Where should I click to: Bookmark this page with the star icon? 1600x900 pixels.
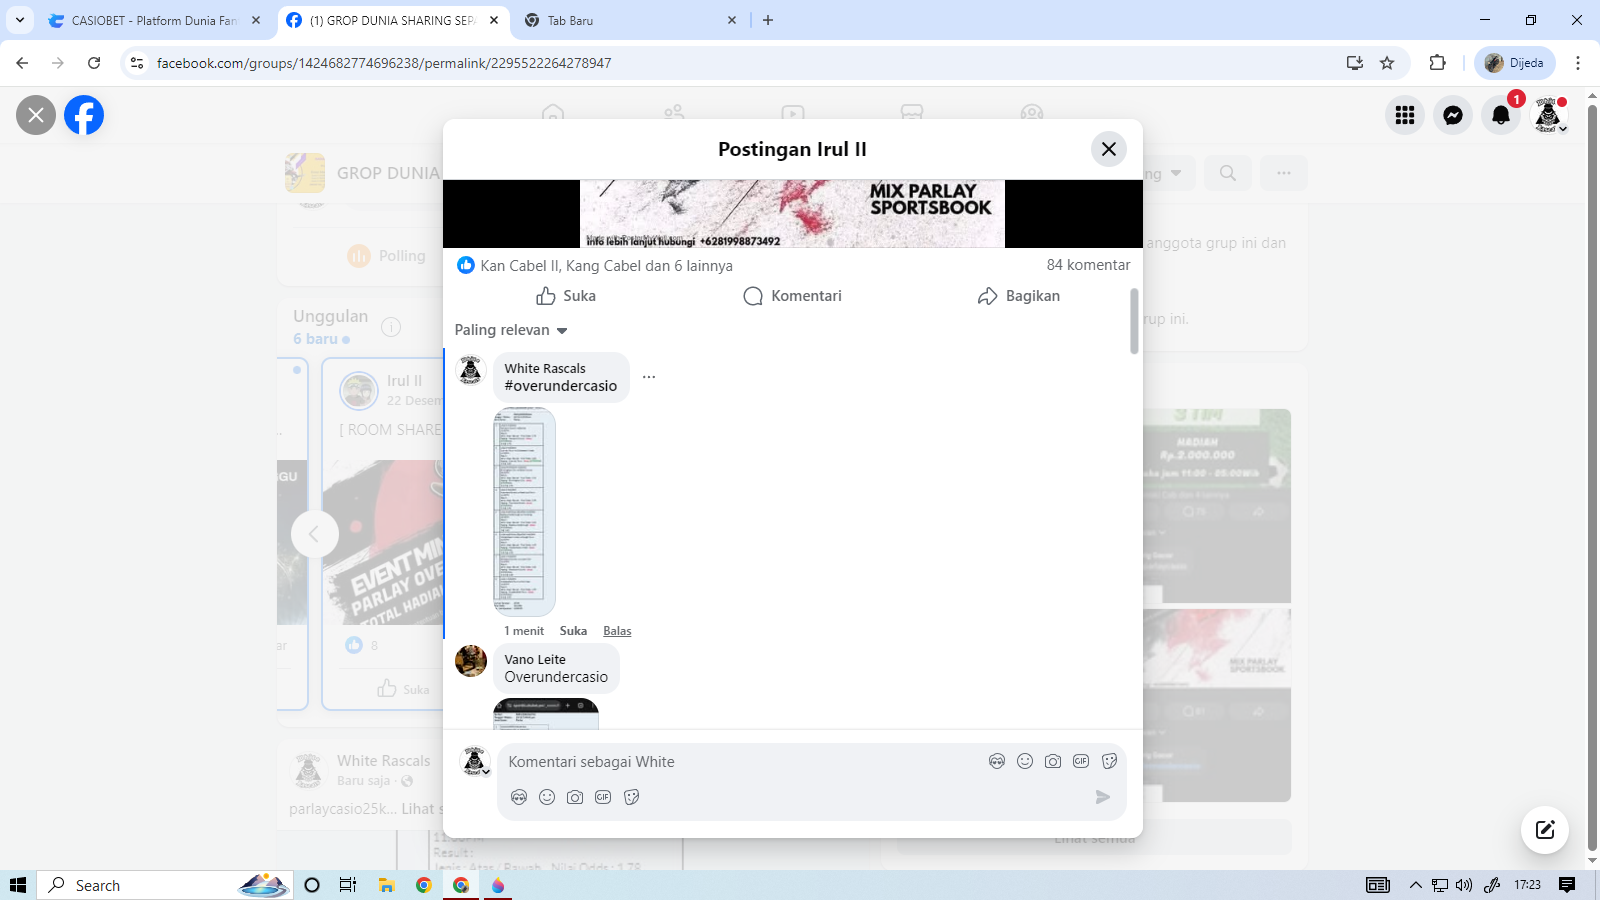tap(1387, 63)
